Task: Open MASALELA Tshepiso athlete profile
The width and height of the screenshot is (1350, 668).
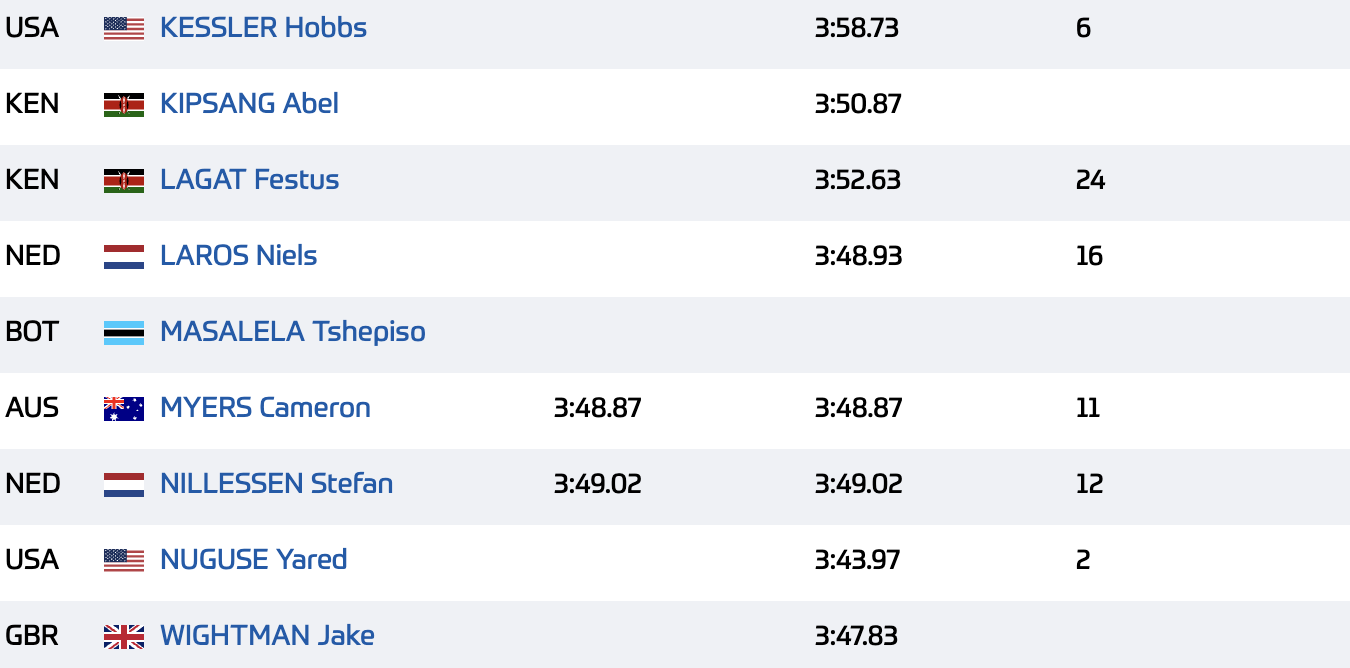Action: pos(293,332)
